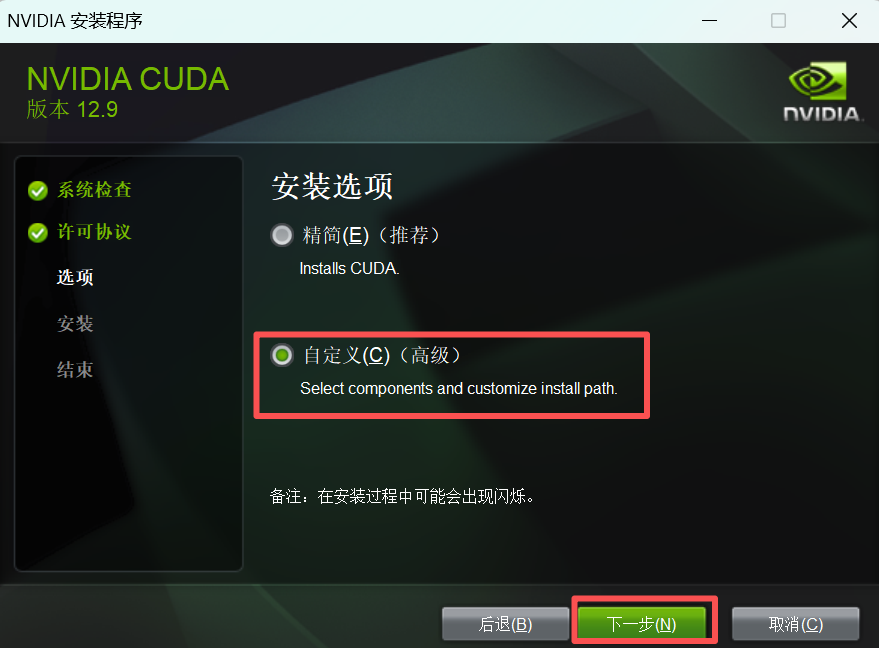Image resolution: width=879 pixels, height=648 pixels.
Task: Close the NVIDIA installer window
Action: pos(849,21)
